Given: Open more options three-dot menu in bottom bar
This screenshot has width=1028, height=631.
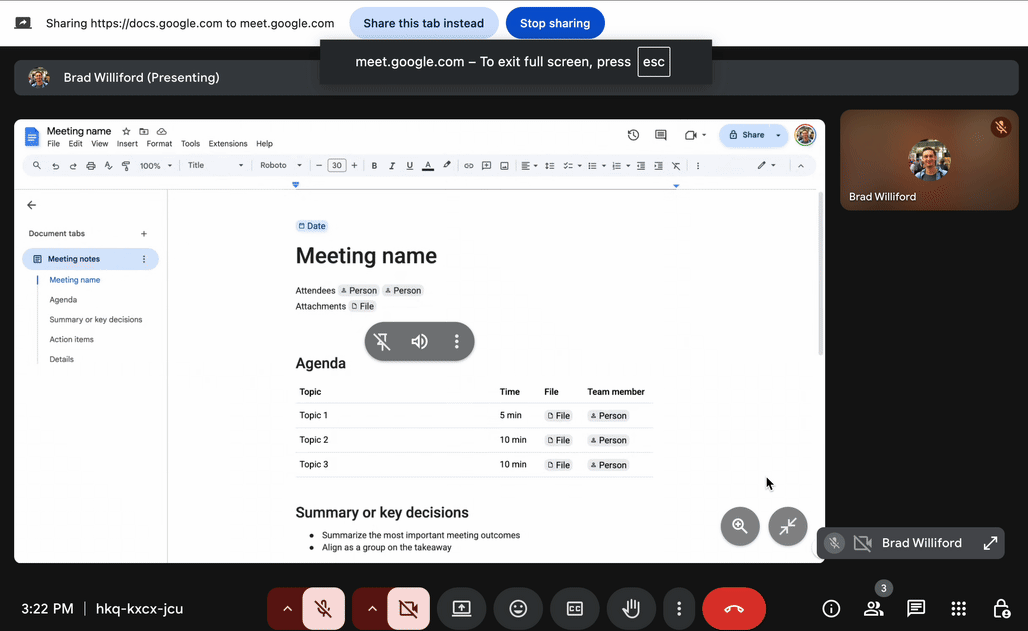Looking at the screenshot, I should coord(679,608).
